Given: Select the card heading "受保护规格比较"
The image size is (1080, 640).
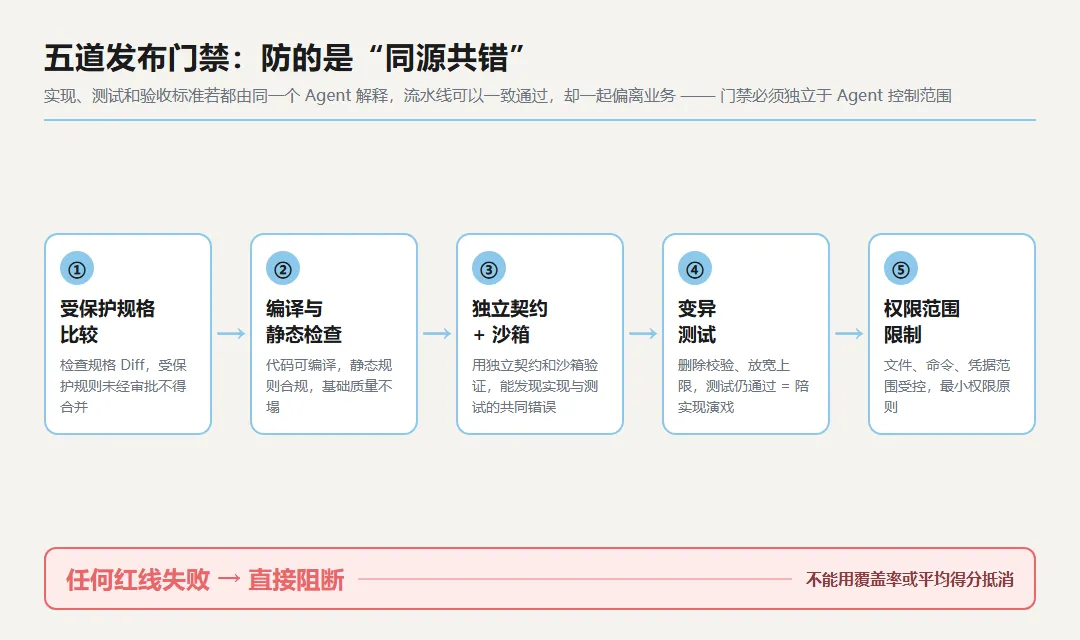Looking at the screenshot, I should [x=107, y=322].
